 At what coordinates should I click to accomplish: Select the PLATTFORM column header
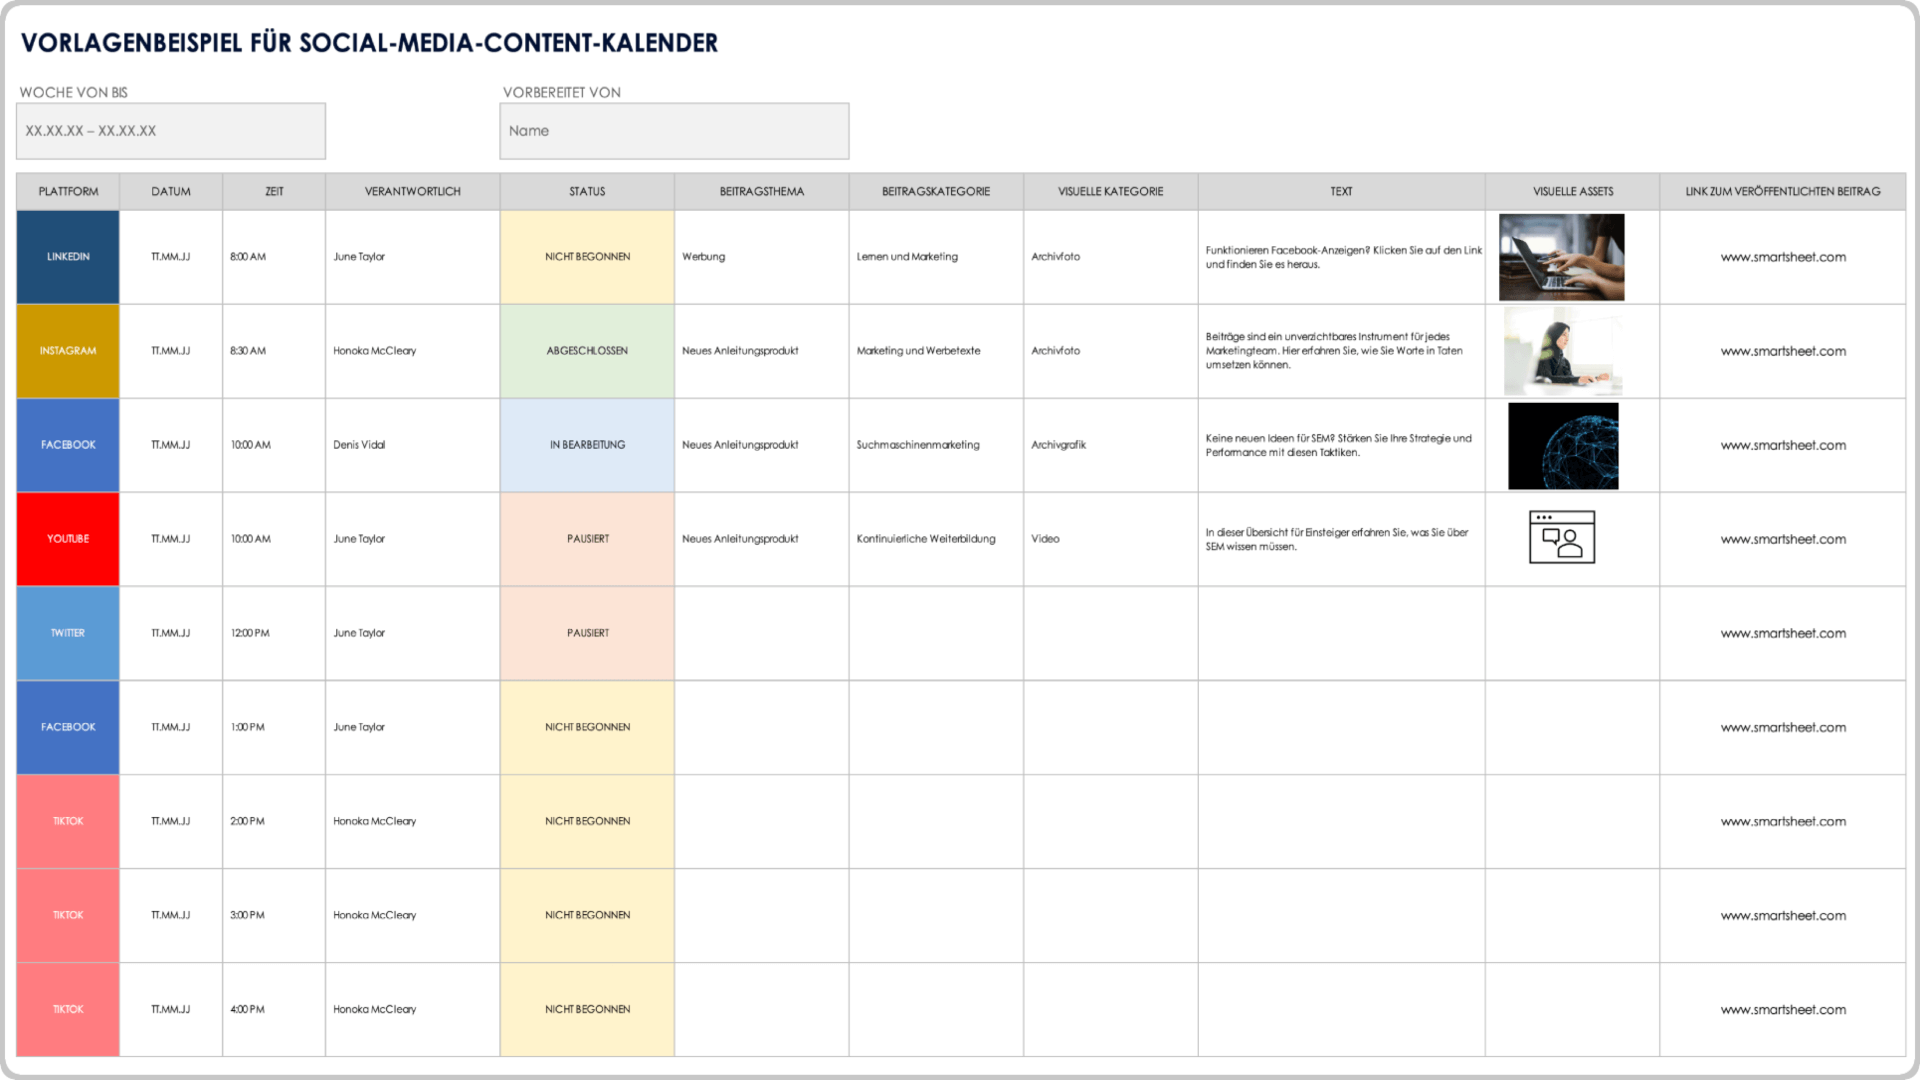coord(68,191)
